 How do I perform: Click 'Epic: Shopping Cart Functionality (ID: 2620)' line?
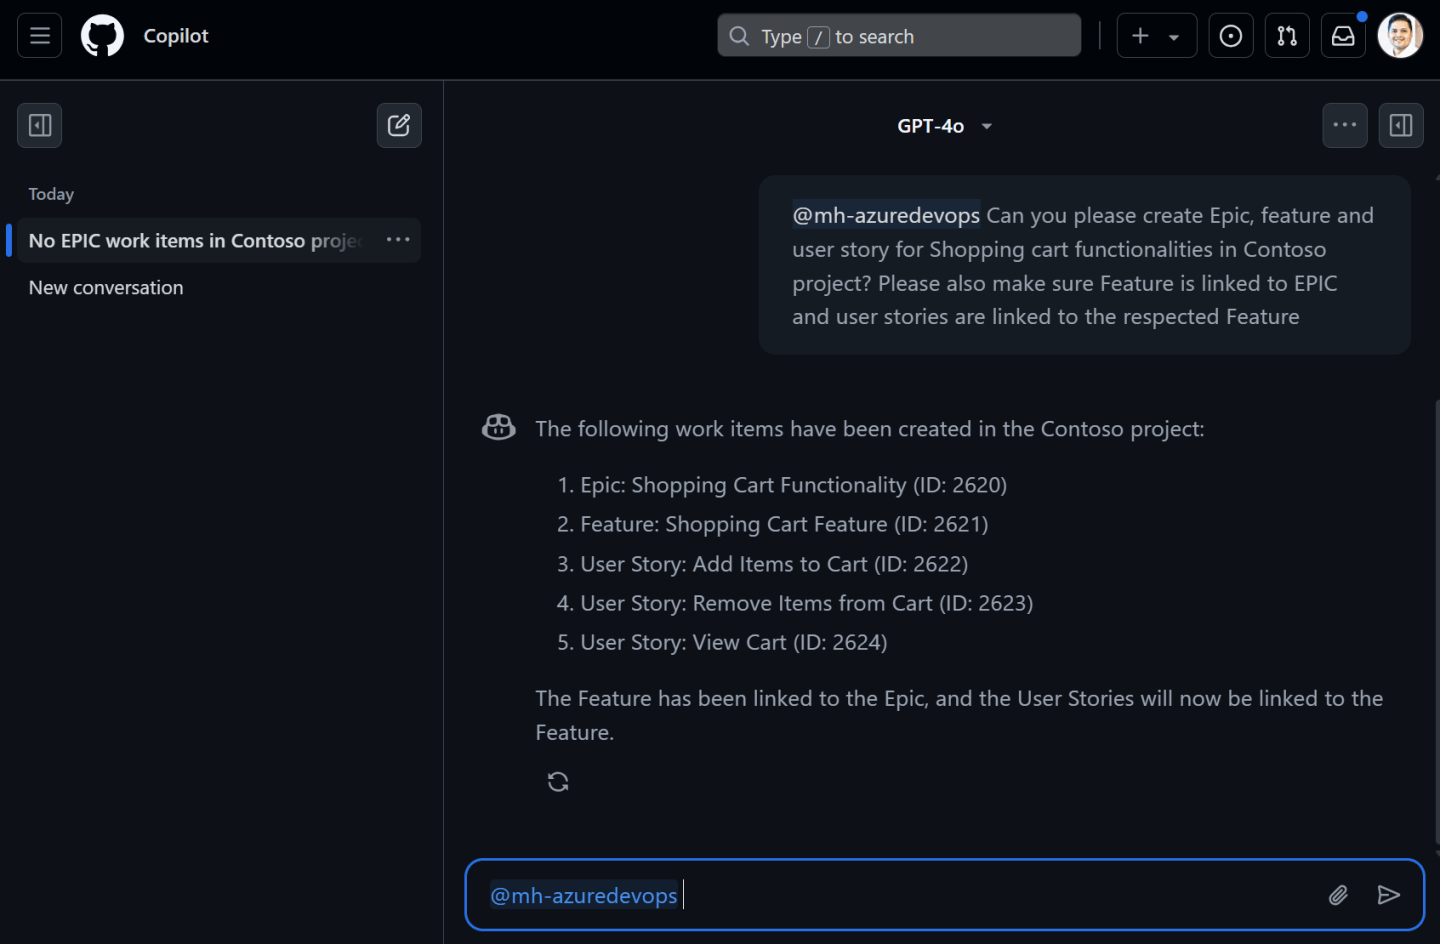pos(793,485)
